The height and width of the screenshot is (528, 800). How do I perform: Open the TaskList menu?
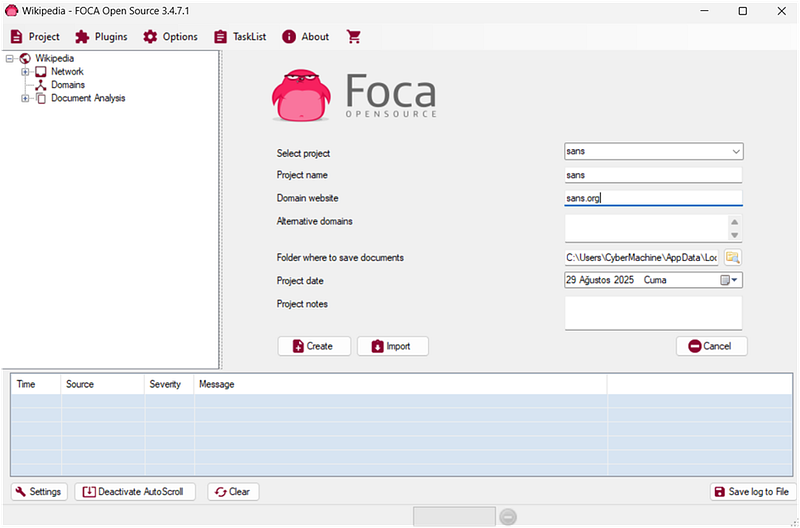point(240,37)
